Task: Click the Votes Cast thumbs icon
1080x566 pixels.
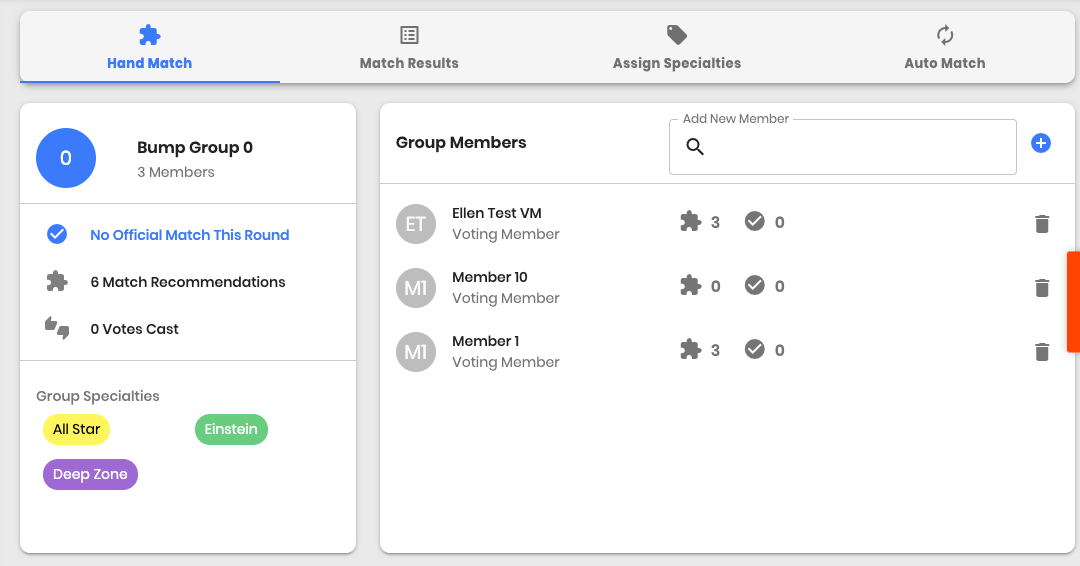Action: (x=57, y=328)
